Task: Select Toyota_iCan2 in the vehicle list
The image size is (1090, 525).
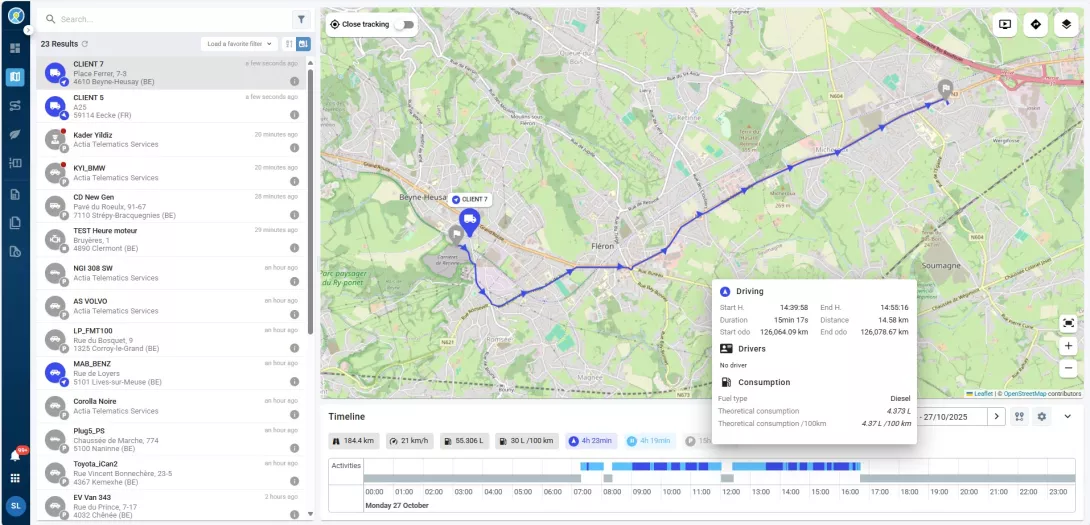Action: [x=170, y=473]
